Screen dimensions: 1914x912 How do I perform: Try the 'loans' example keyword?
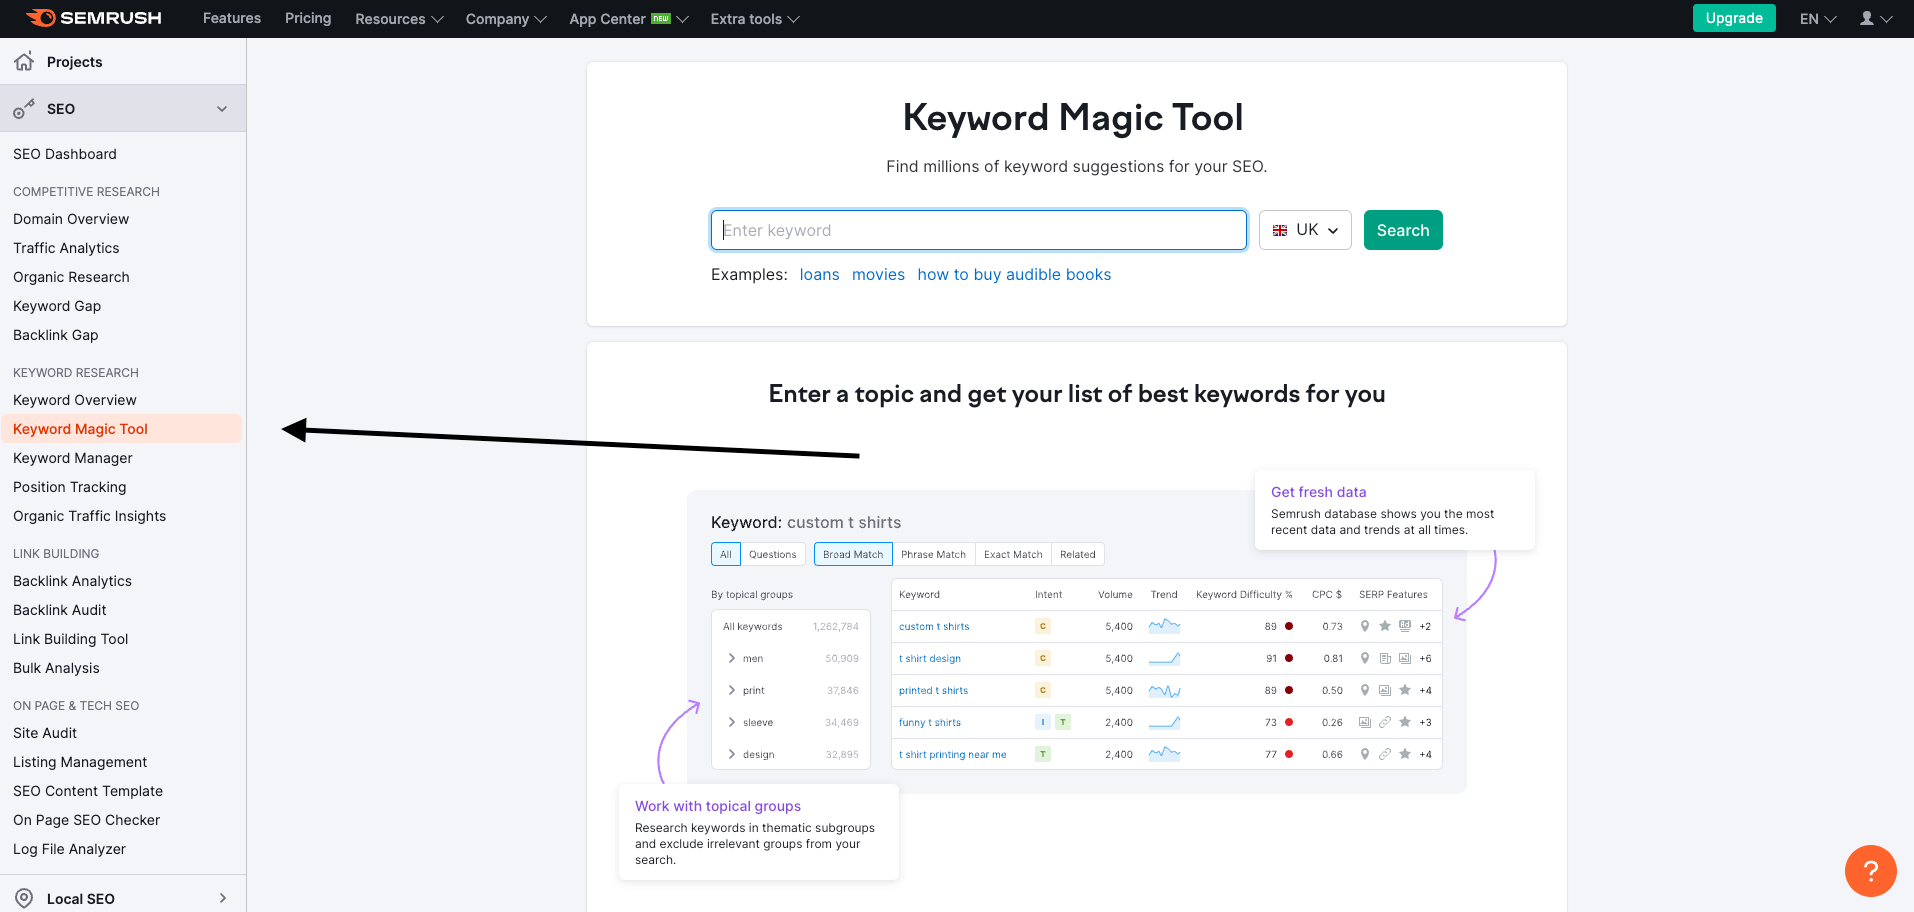819,275
